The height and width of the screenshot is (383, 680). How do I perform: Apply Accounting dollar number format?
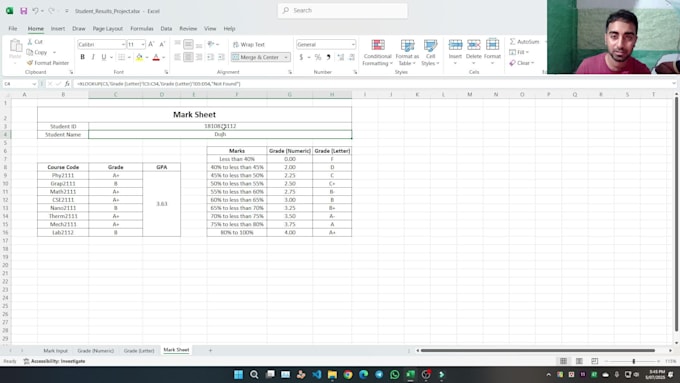click(x=301, y=57)
